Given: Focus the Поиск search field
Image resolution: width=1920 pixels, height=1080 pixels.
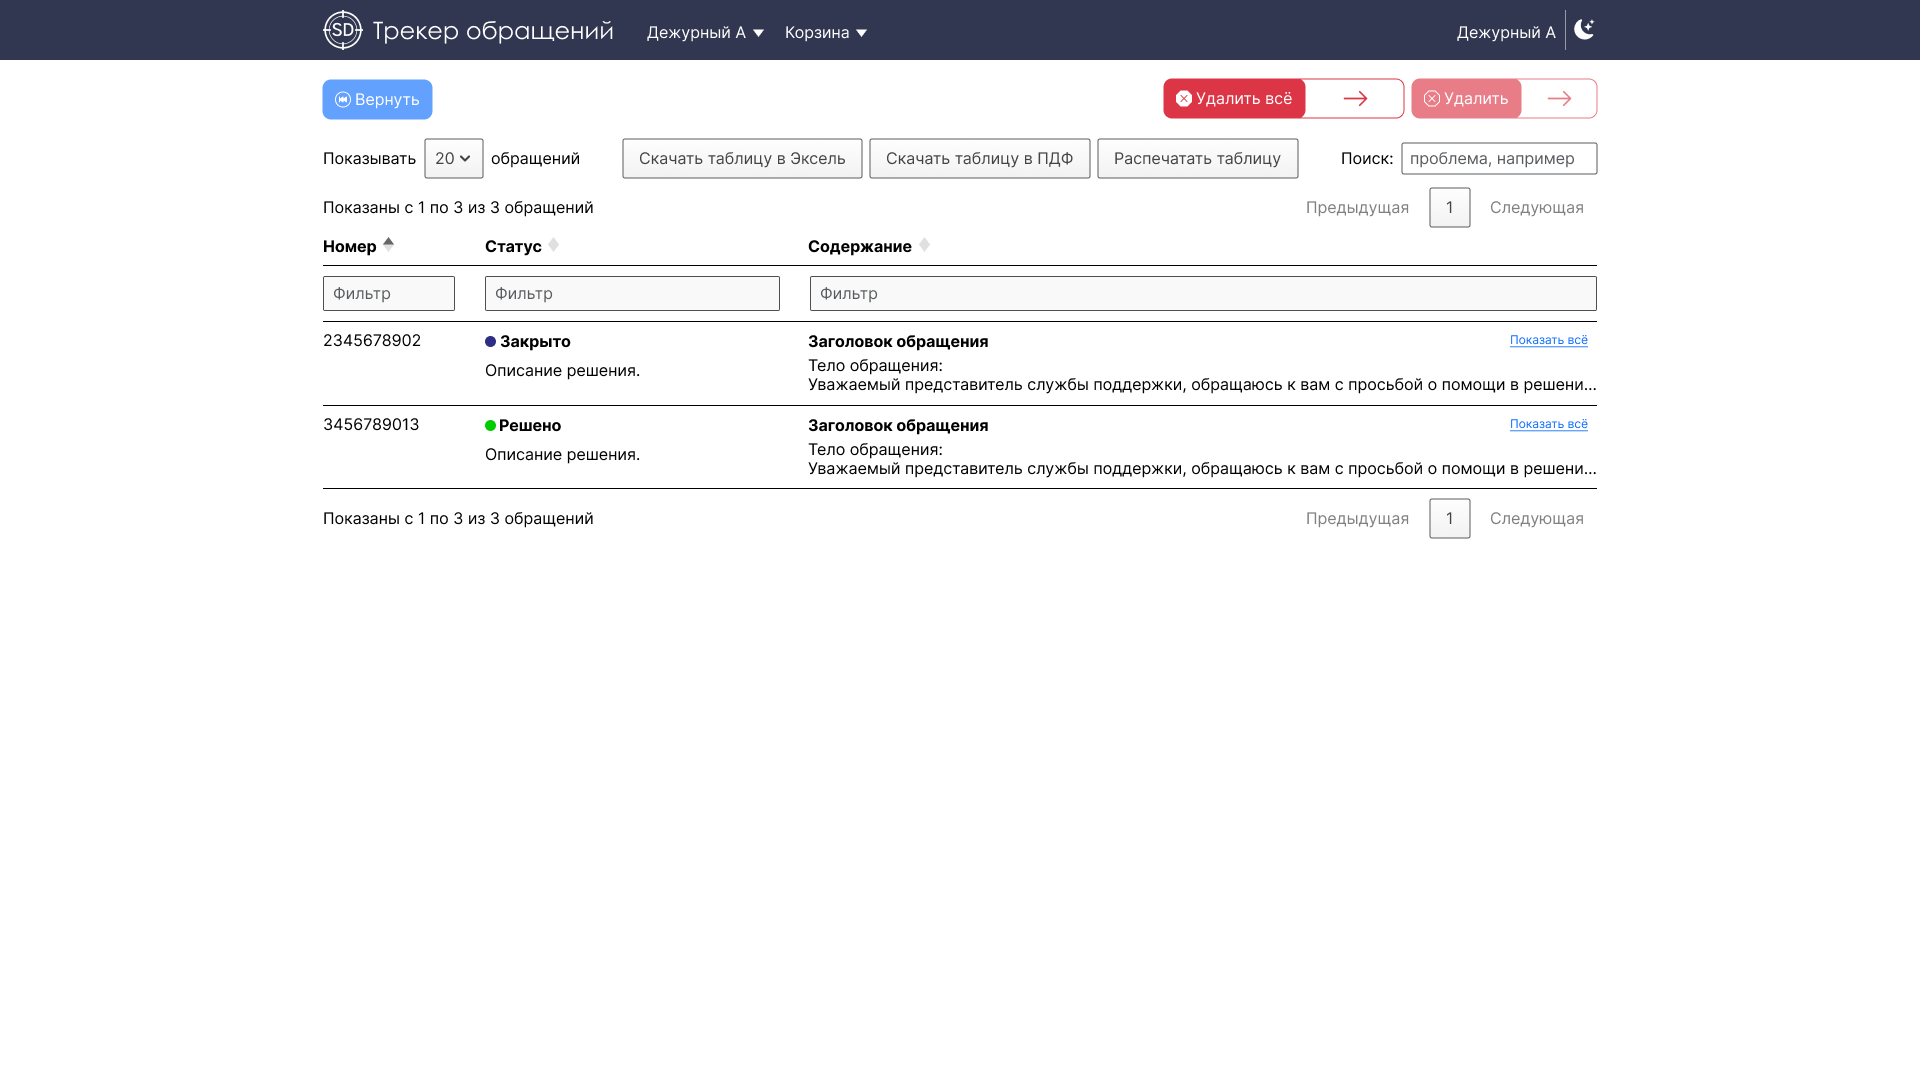Looking at the screenshot, I should pyautogui.click(x=1498, y=158).
